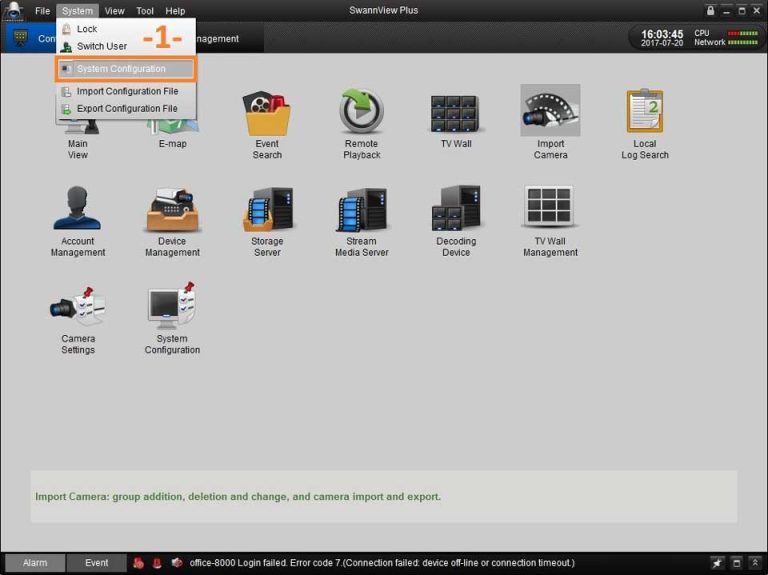Choose Import Configuration File menu entry
Screen dimensions: 768x575
pos(127,91)
